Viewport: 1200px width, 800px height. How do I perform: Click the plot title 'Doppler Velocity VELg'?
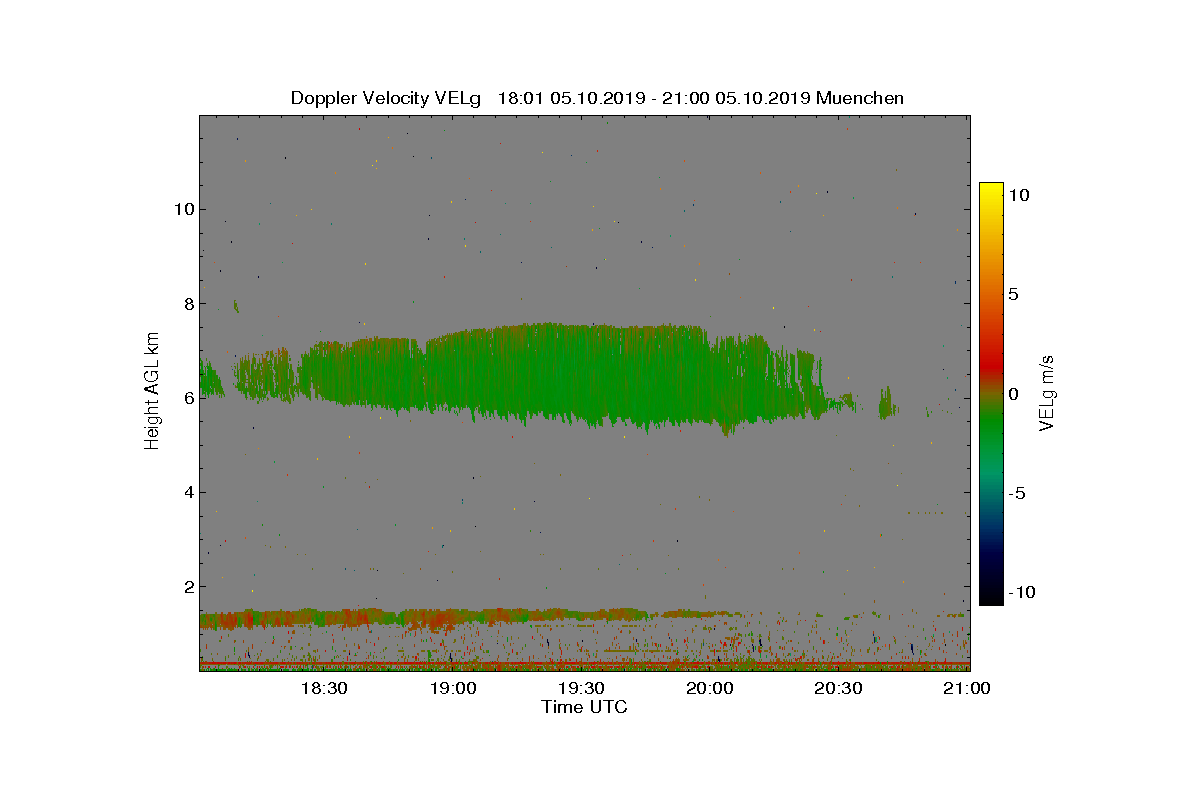click(386, 98)
